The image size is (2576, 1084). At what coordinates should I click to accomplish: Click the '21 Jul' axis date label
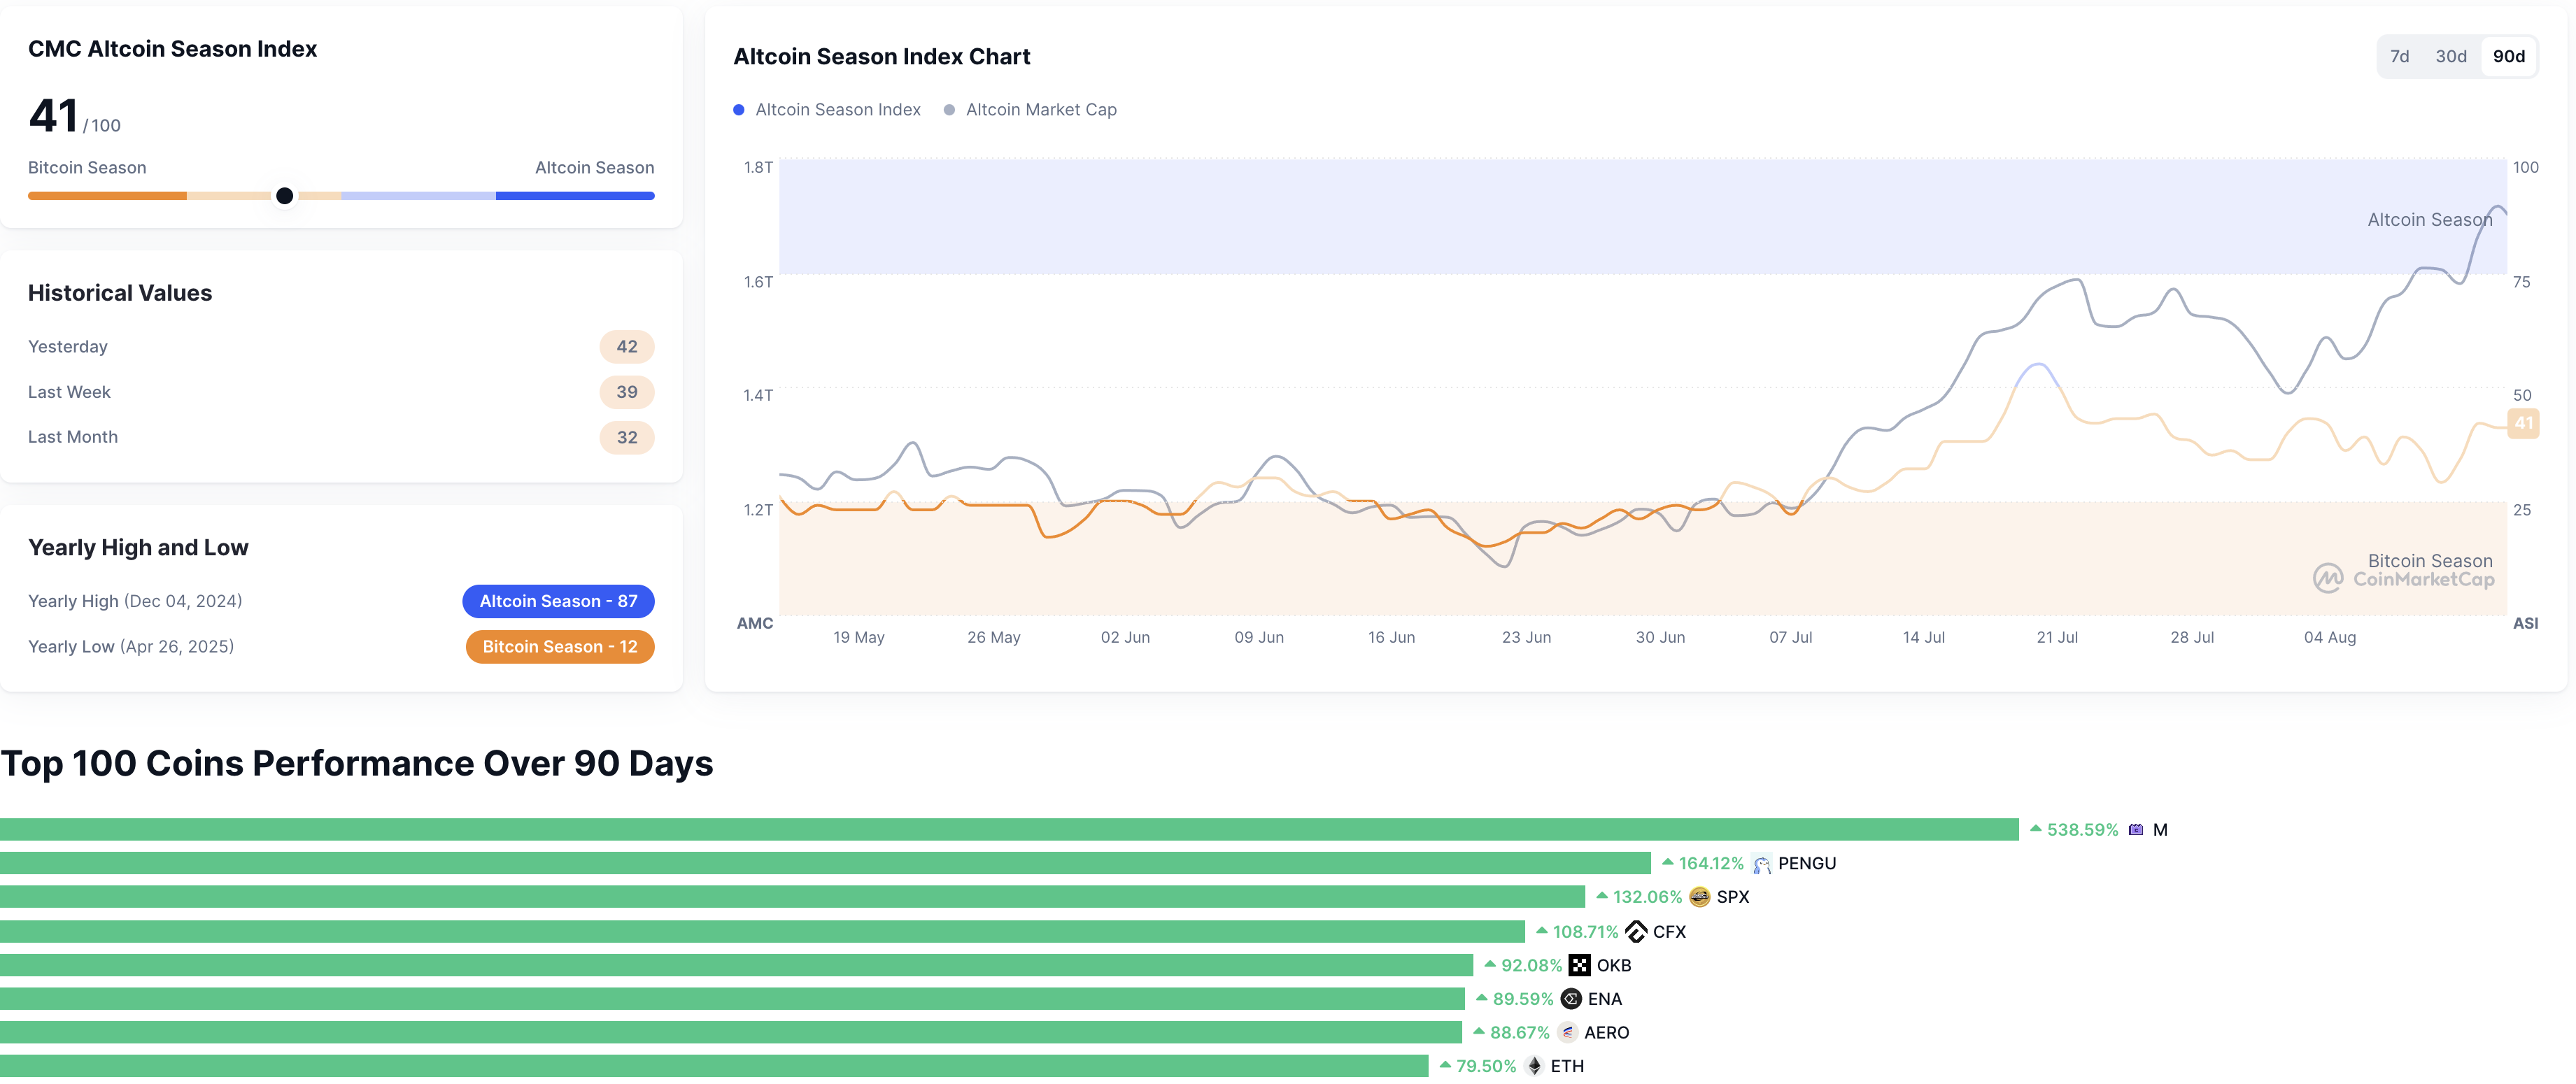point(2057,638)
